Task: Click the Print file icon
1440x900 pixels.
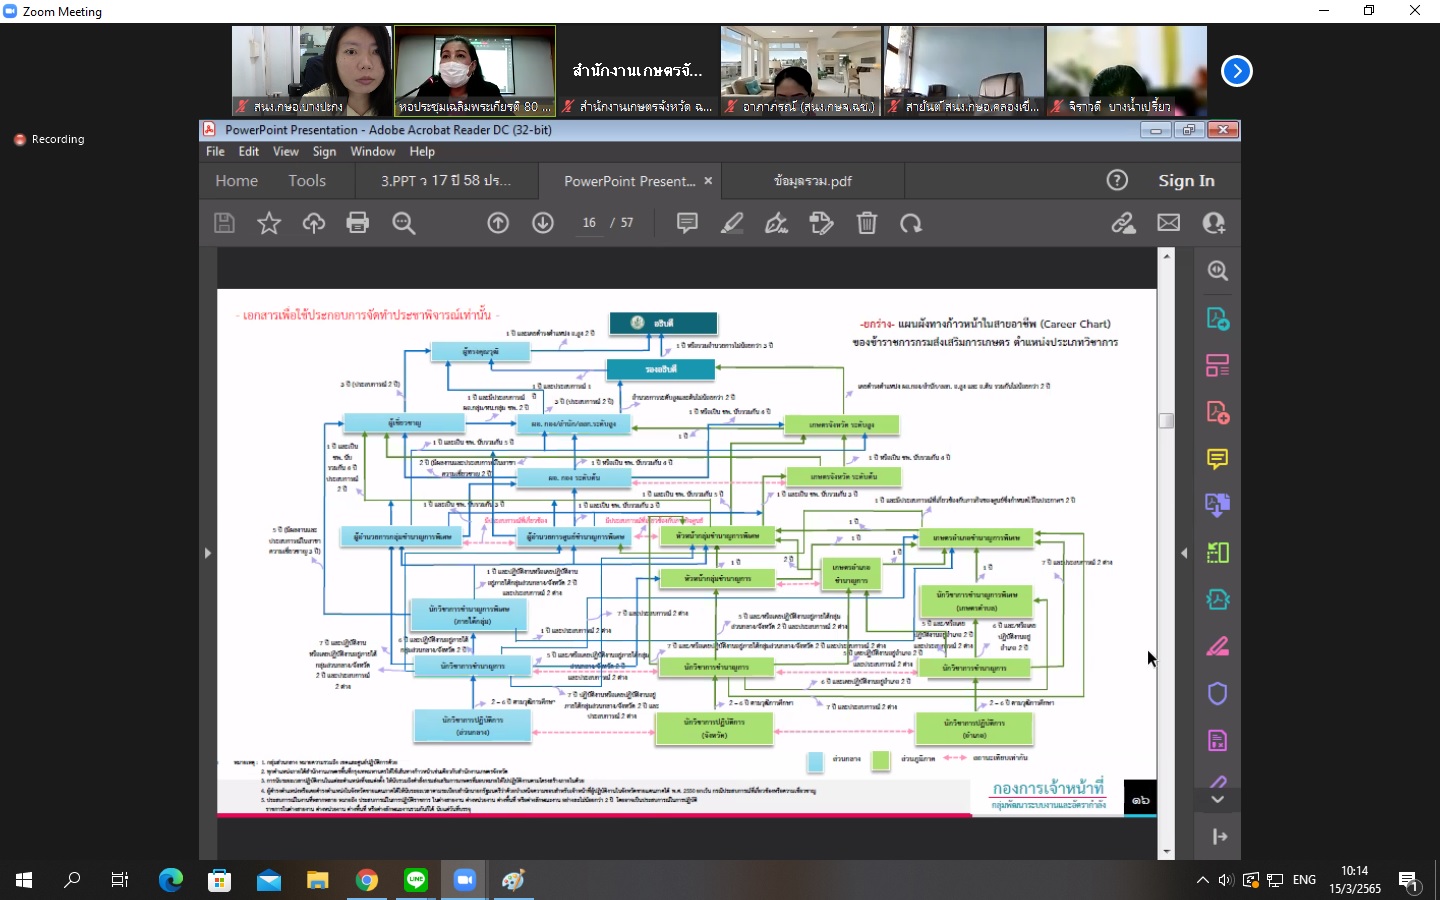Action: coord(357,223)
